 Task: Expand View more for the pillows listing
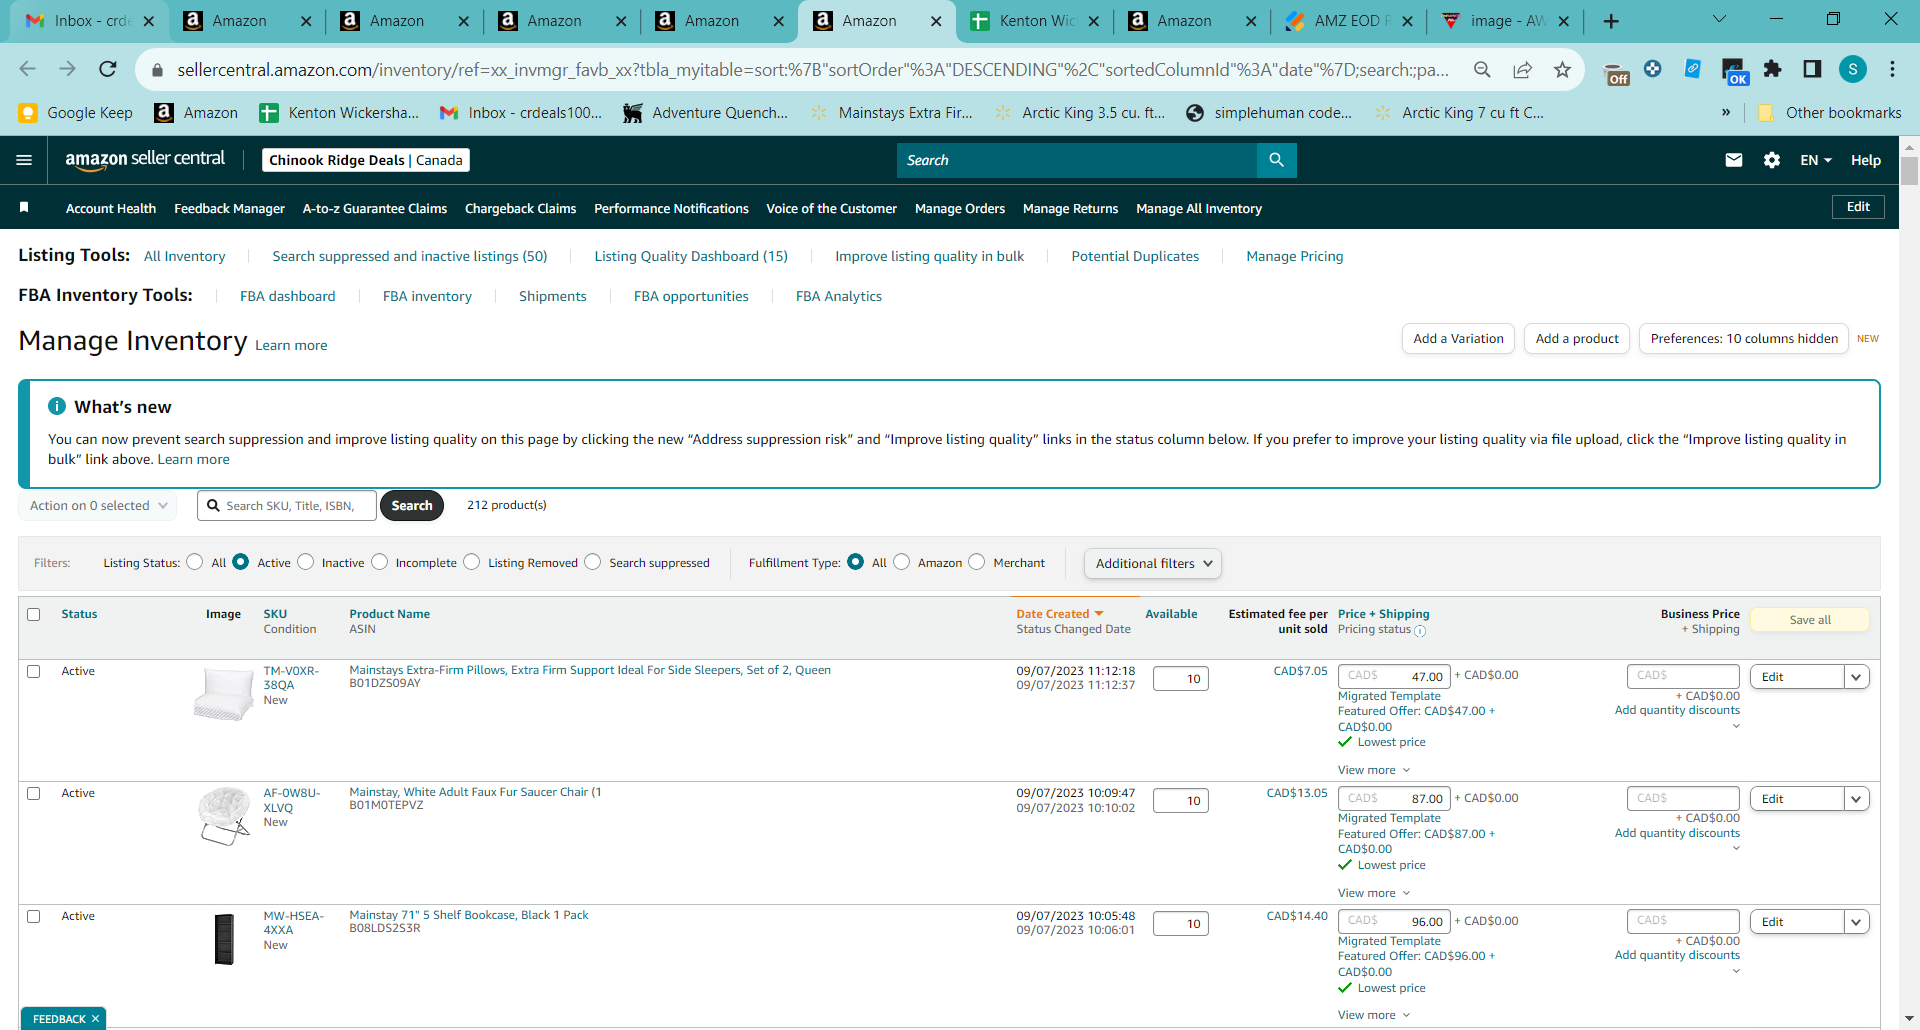(1374, 770)
